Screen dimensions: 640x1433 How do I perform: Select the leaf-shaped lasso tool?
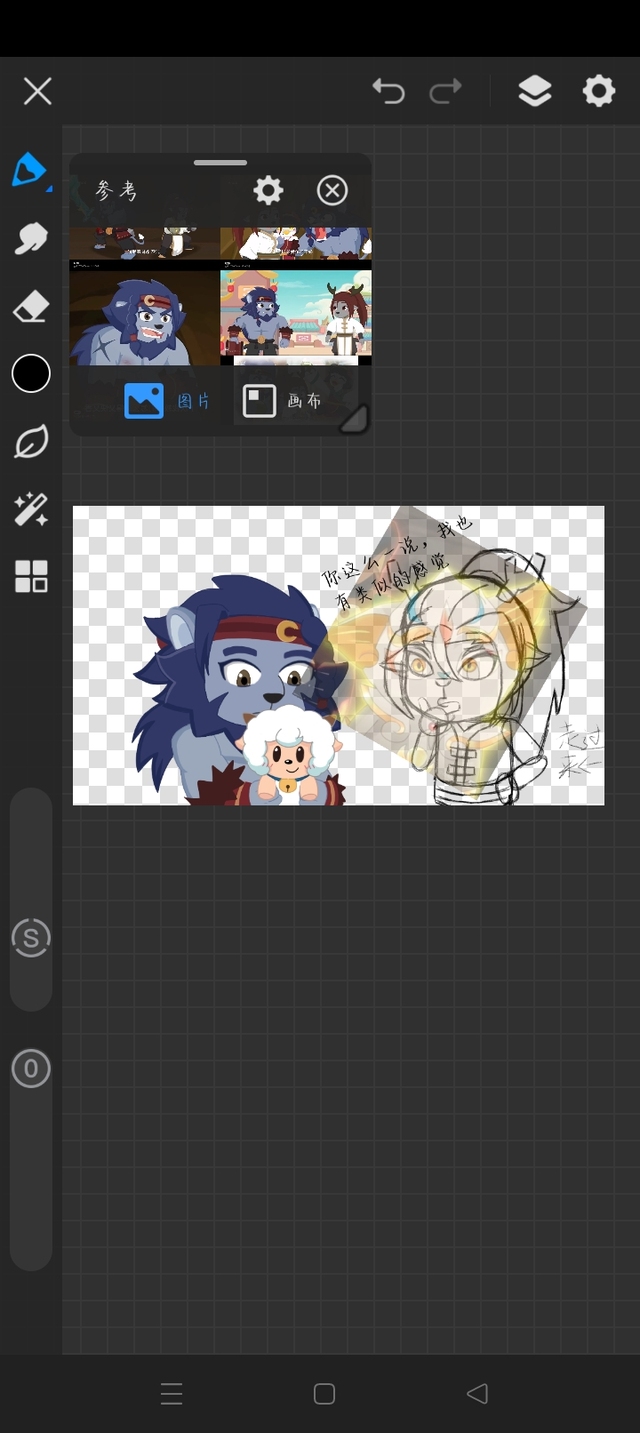pos(30,442)
